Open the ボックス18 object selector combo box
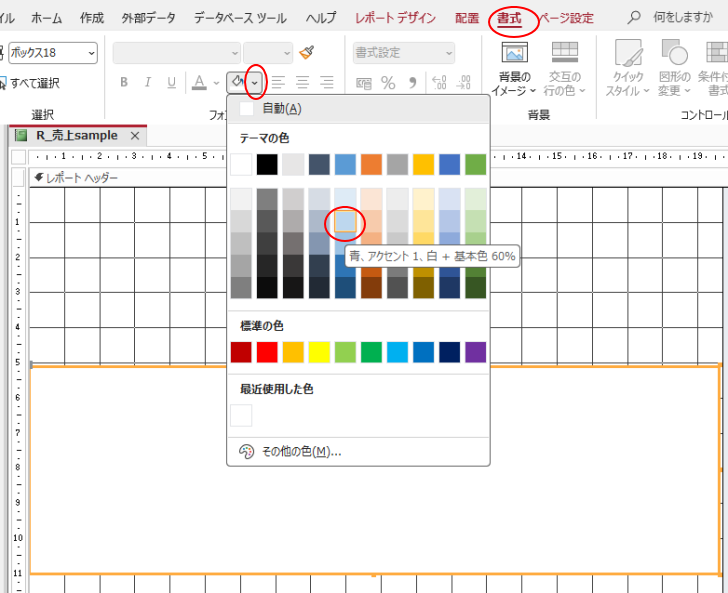 tap(53, 53)
